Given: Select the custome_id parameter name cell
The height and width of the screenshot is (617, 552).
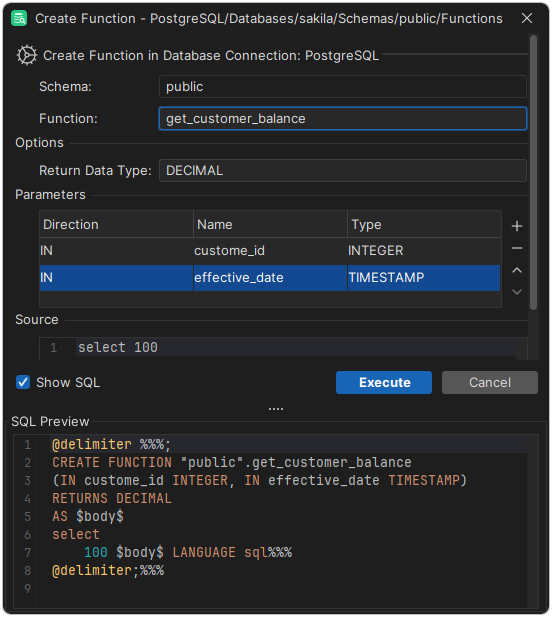Looking at the screenshot, I should (270, 251).
